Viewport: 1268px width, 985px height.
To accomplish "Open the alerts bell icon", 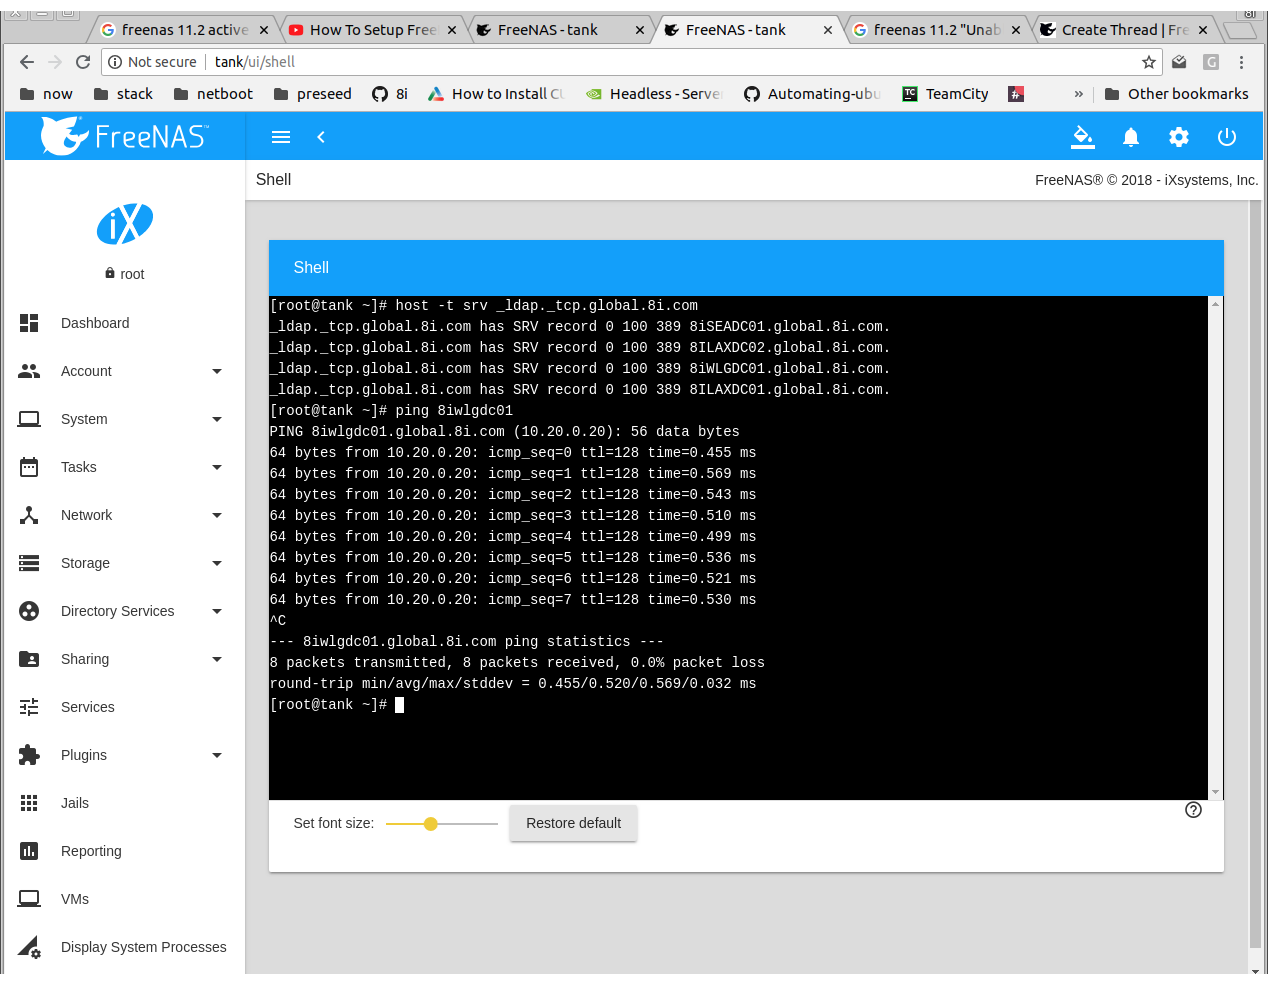I will click(1131, 137).
